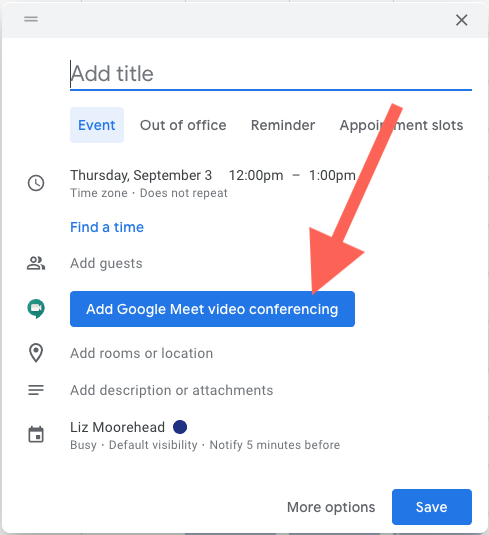Click the drag handle icon at dialog top
The height and width of the screenshot is (535, 489).
31,19
